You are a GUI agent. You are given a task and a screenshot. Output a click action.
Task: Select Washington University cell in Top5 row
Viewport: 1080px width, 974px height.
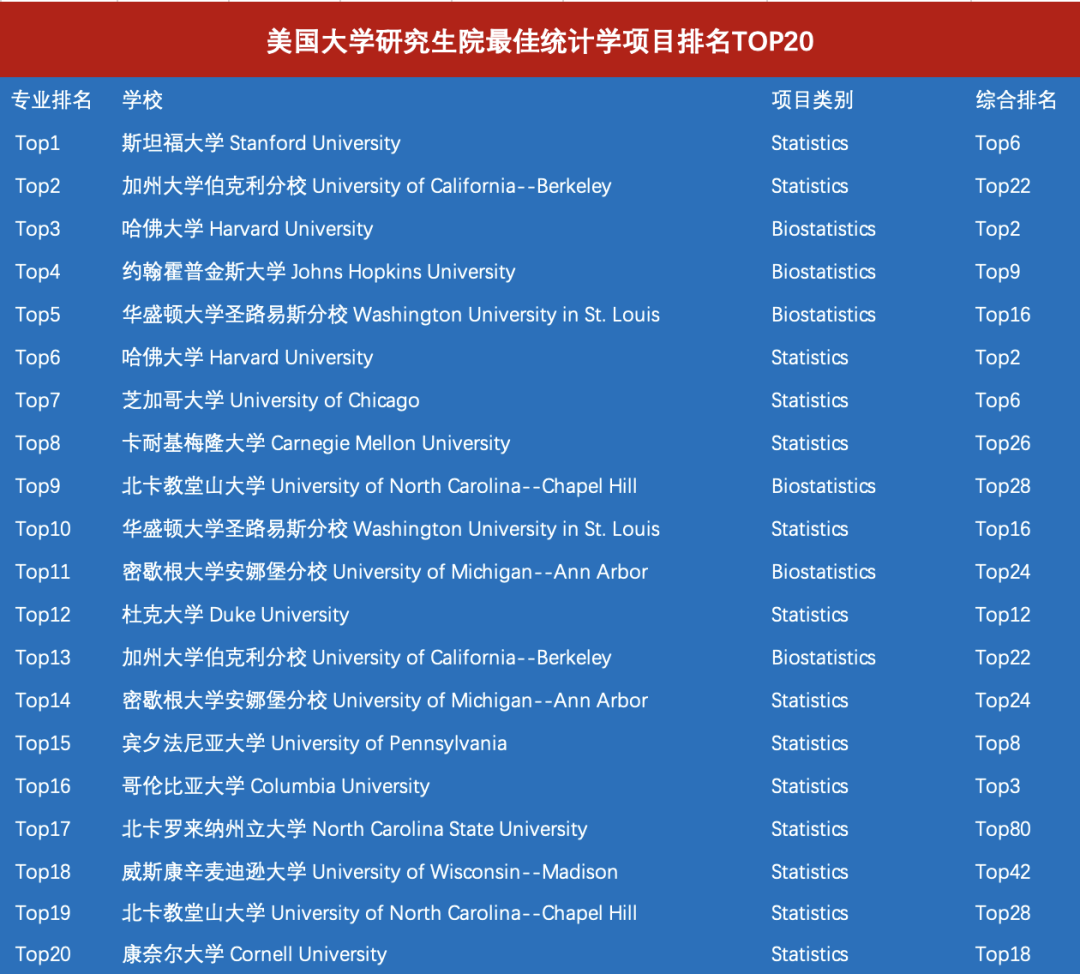391,315
